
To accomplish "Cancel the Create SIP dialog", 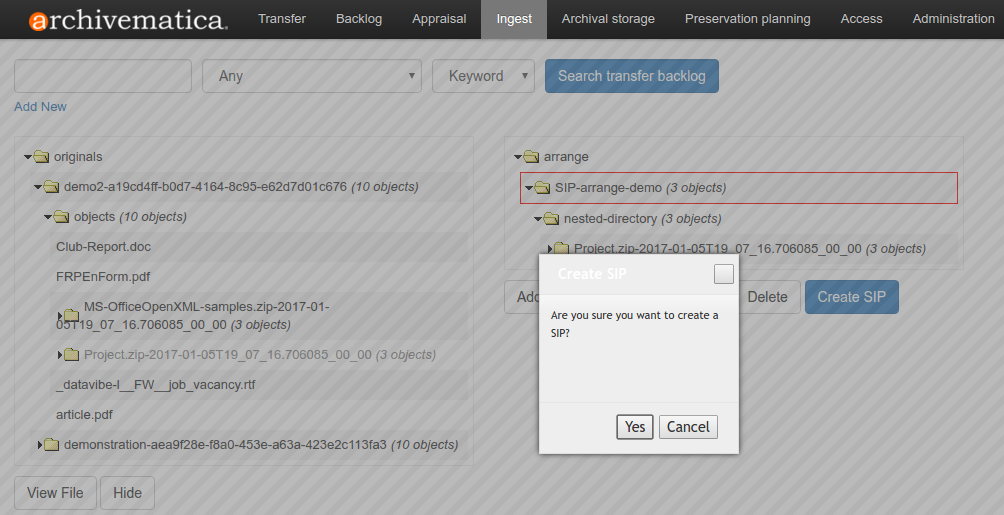I will [688, 427].
